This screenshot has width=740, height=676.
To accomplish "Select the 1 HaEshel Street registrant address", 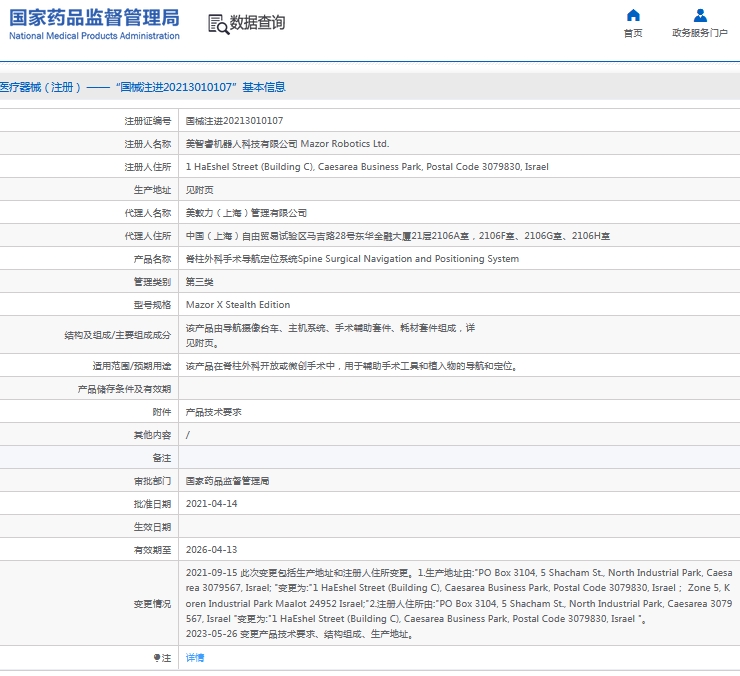I will tap(367, 167).
